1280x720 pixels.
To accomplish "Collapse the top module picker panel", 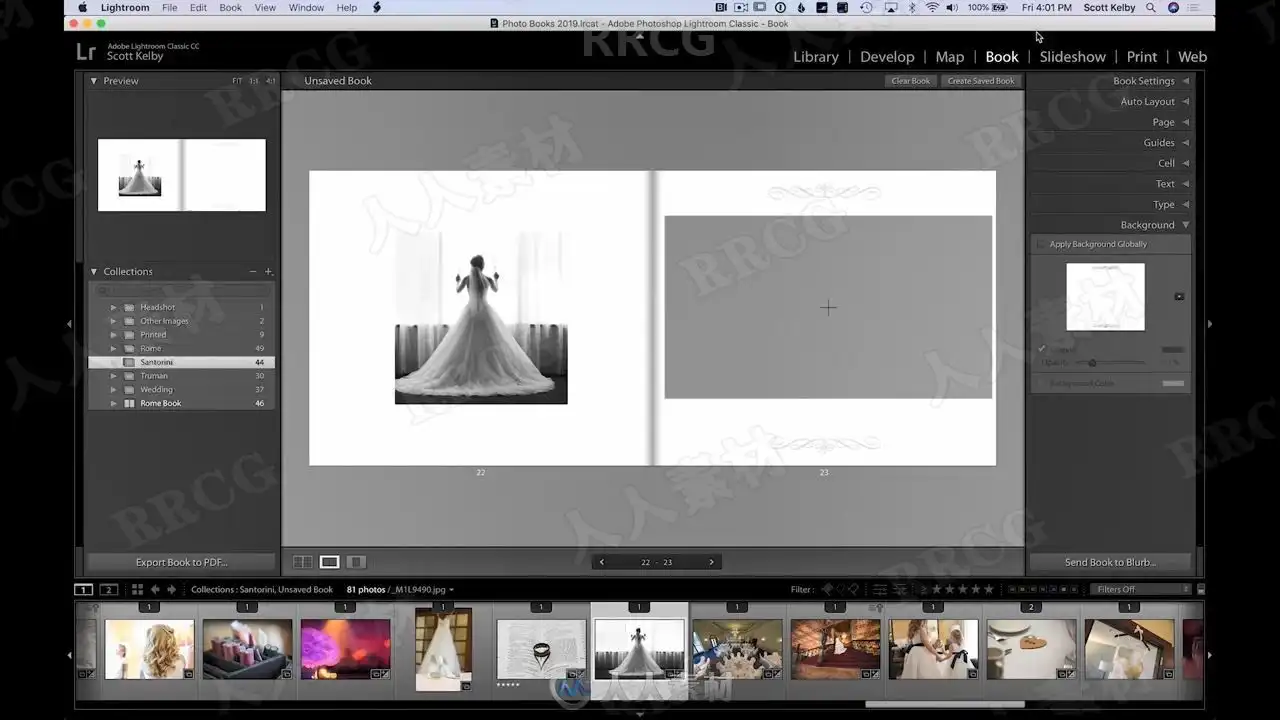I will pos(640,36).
